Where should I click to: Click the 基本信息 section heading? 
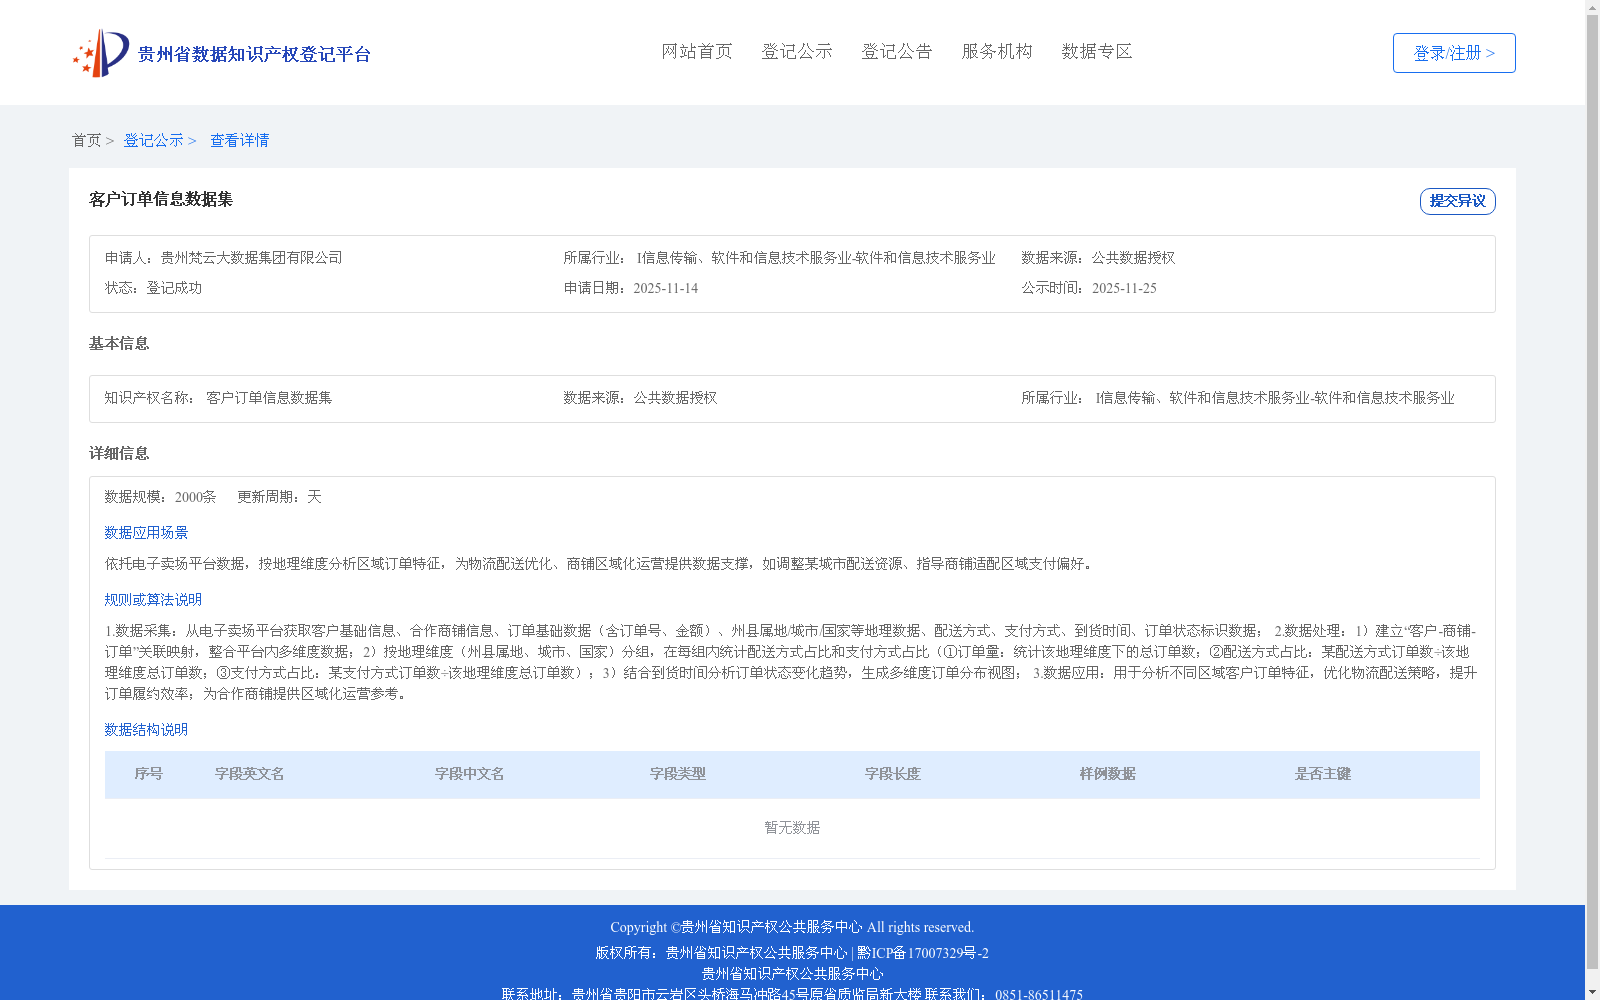tap(119, 344)
